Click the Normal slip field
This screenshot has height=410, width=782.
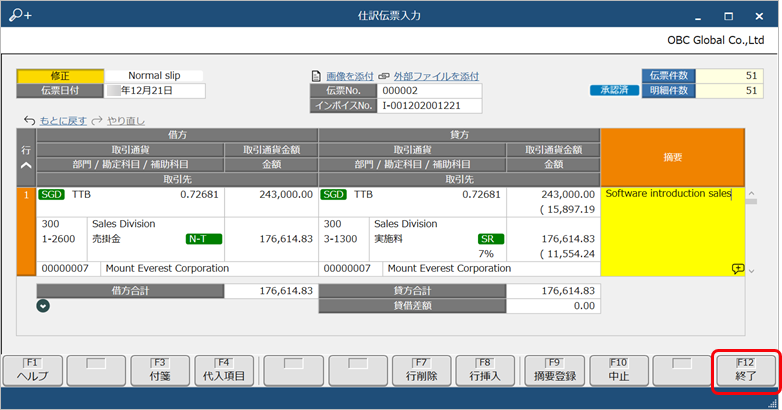coord(154,76)
